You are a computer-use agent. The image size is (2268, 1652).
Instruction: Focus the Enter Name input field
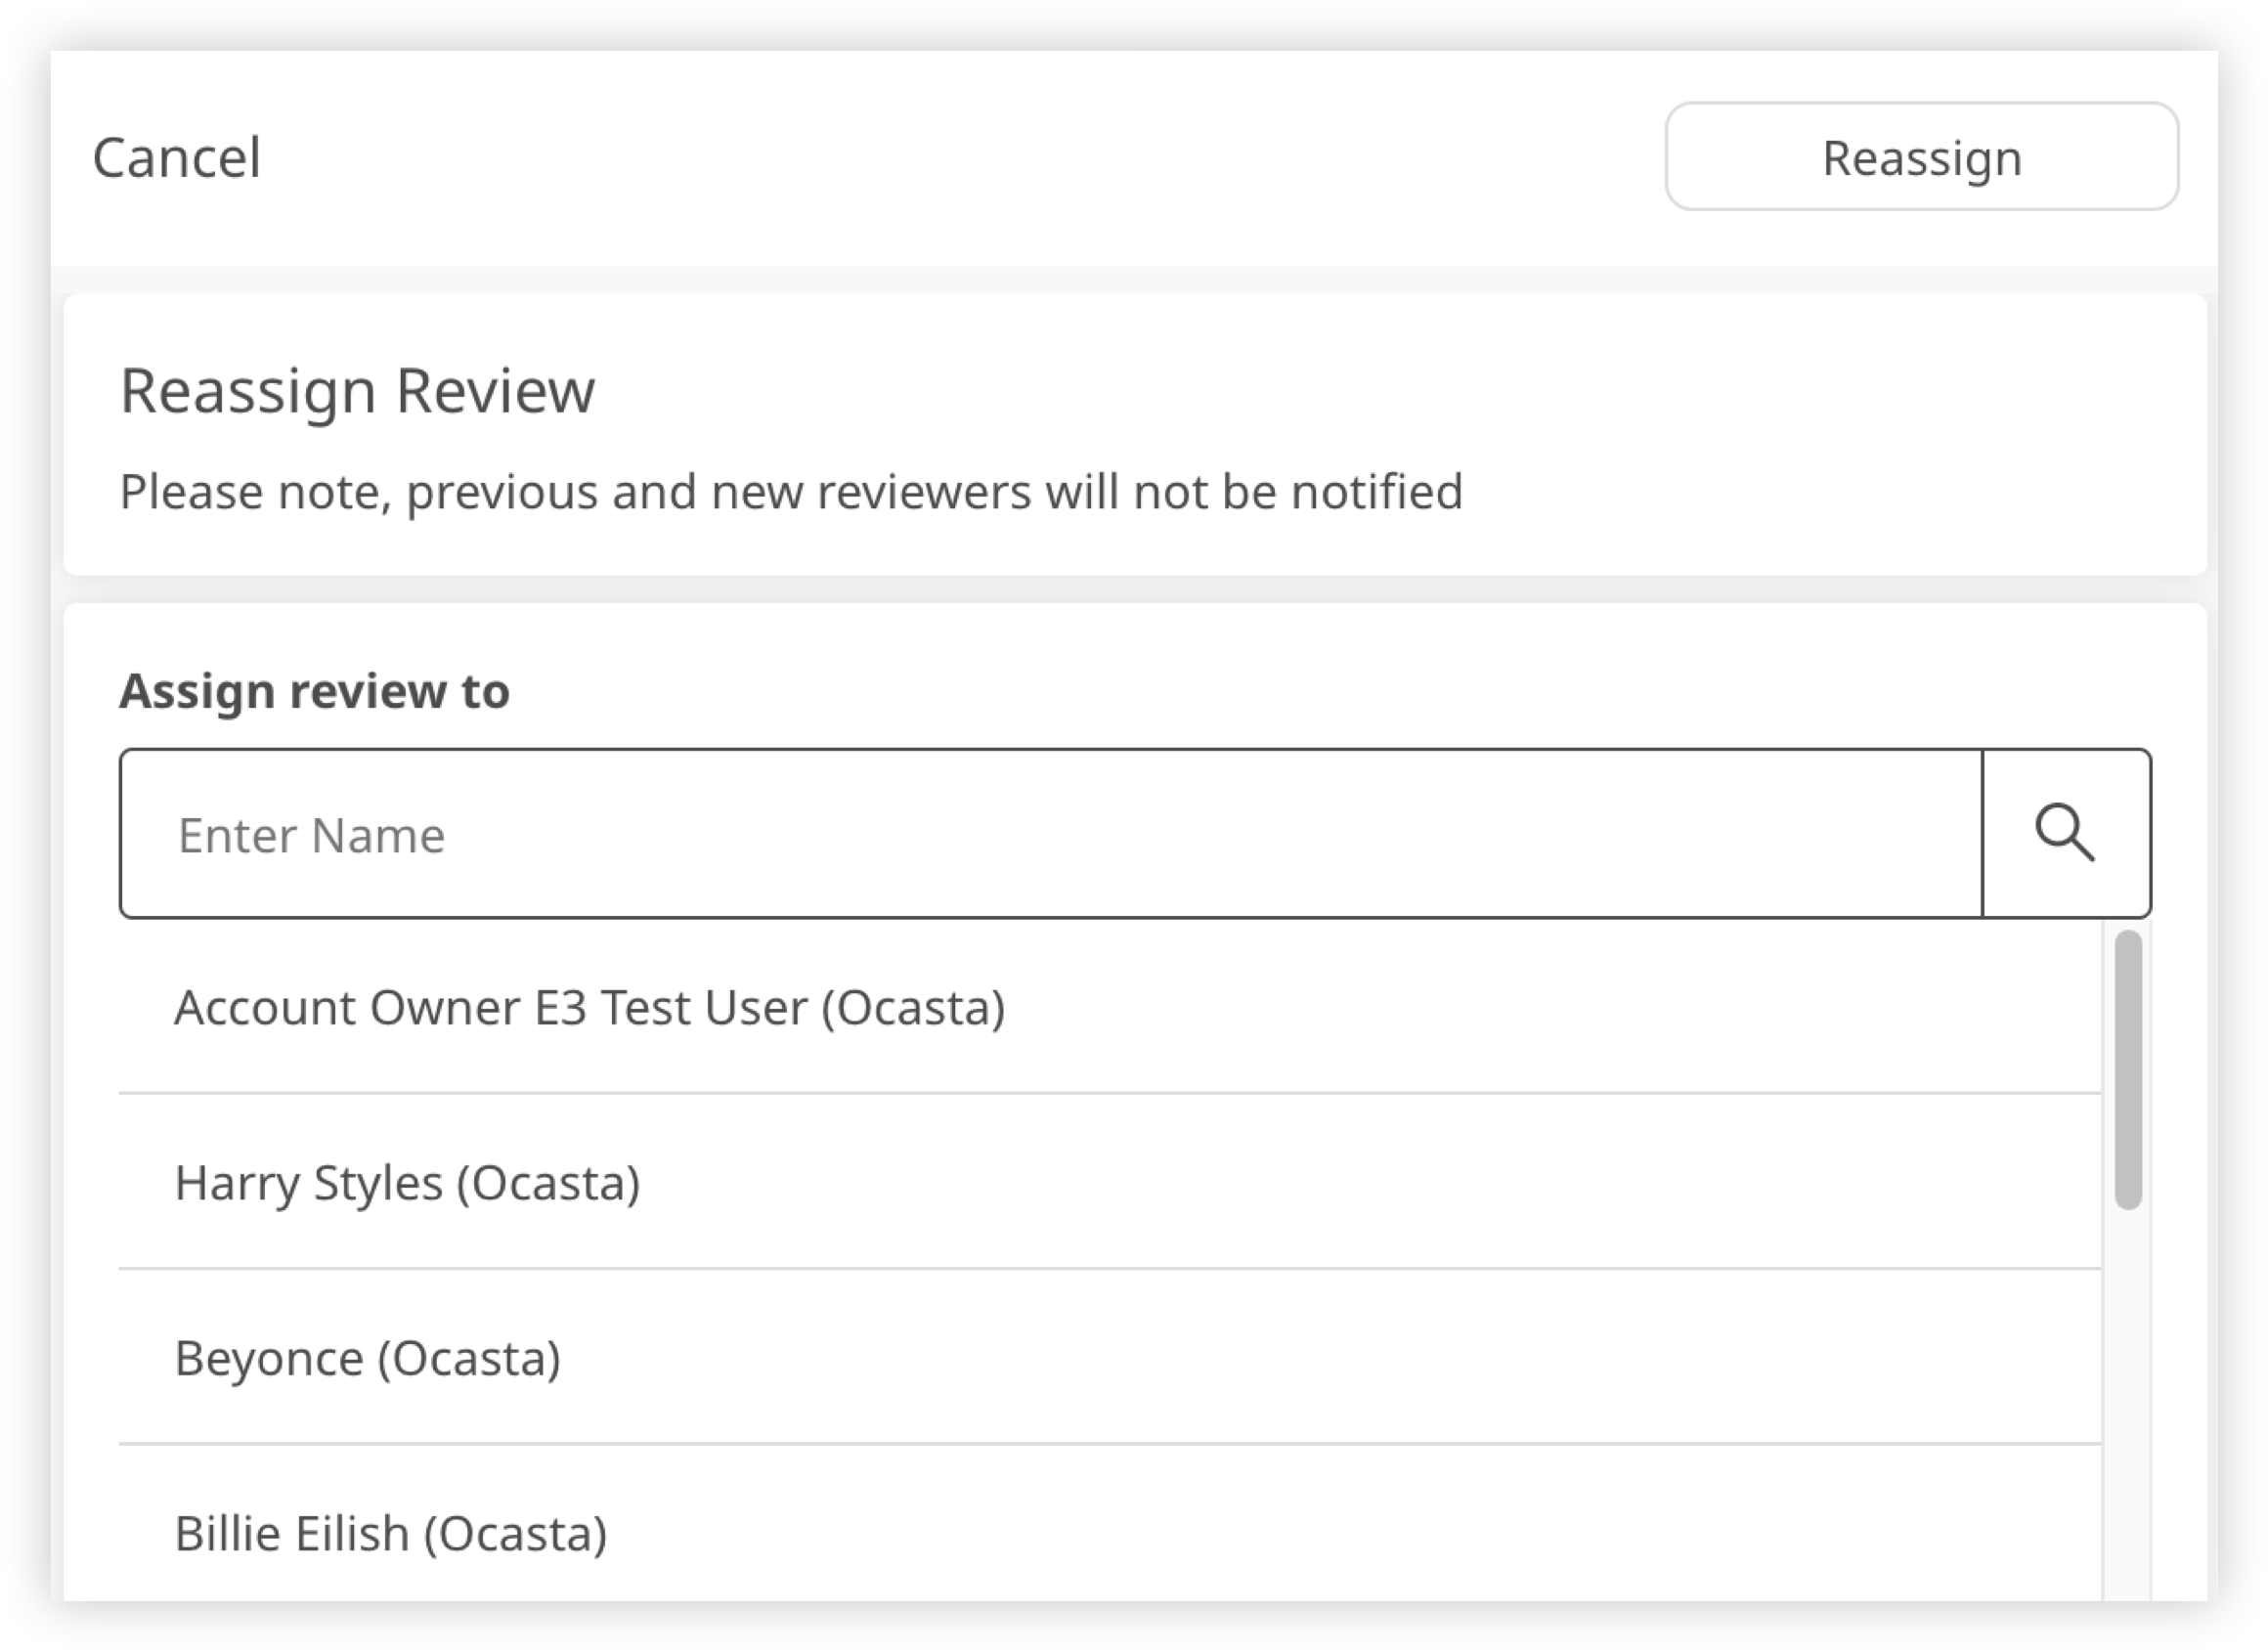click(1050, 833)
